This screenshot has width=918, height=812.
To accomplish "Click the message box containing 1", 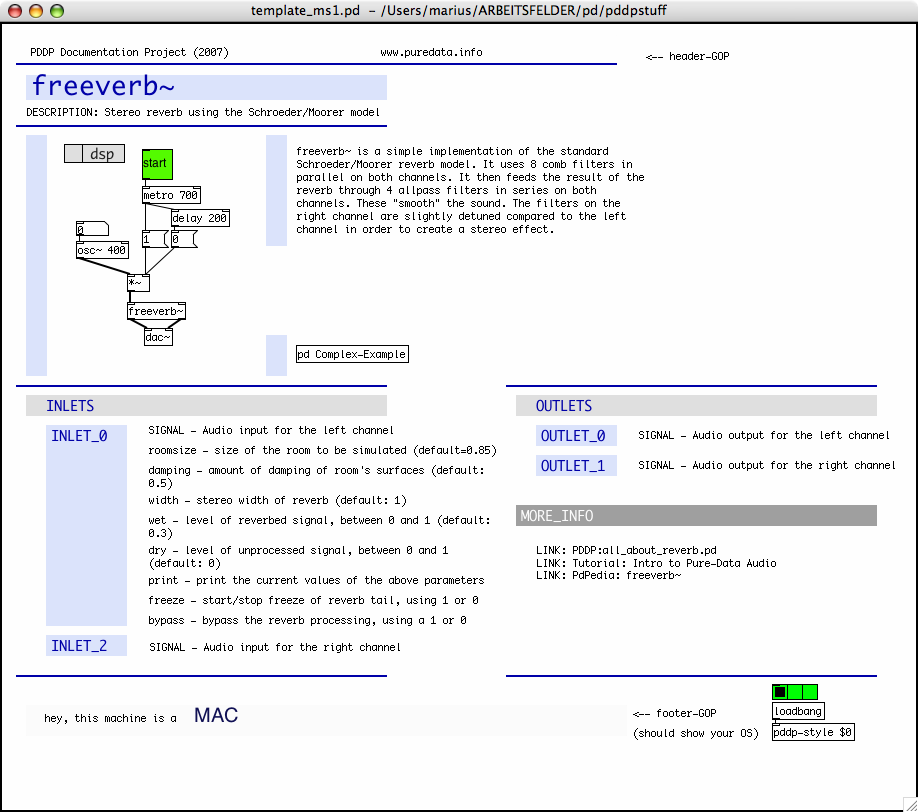I will tap(155, 239).
